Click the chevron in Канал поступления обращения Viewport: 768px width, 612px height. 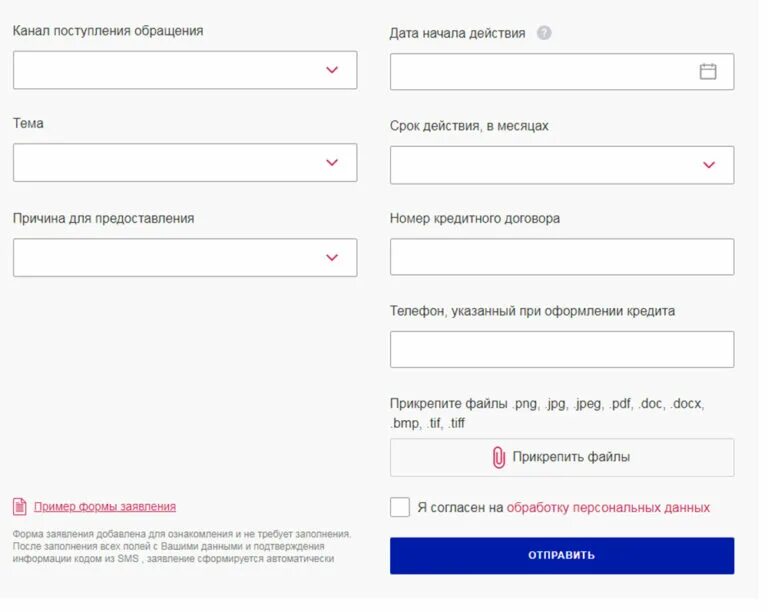pos(332,70)
